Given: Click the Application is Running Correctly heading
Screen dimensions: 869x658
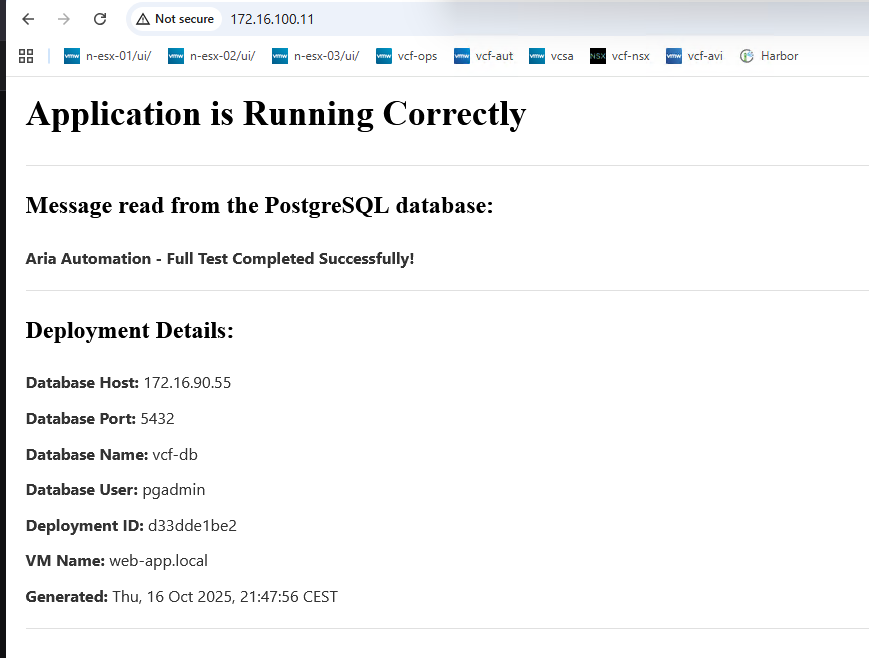Looking at the screenshot, I should pos(275,114).
